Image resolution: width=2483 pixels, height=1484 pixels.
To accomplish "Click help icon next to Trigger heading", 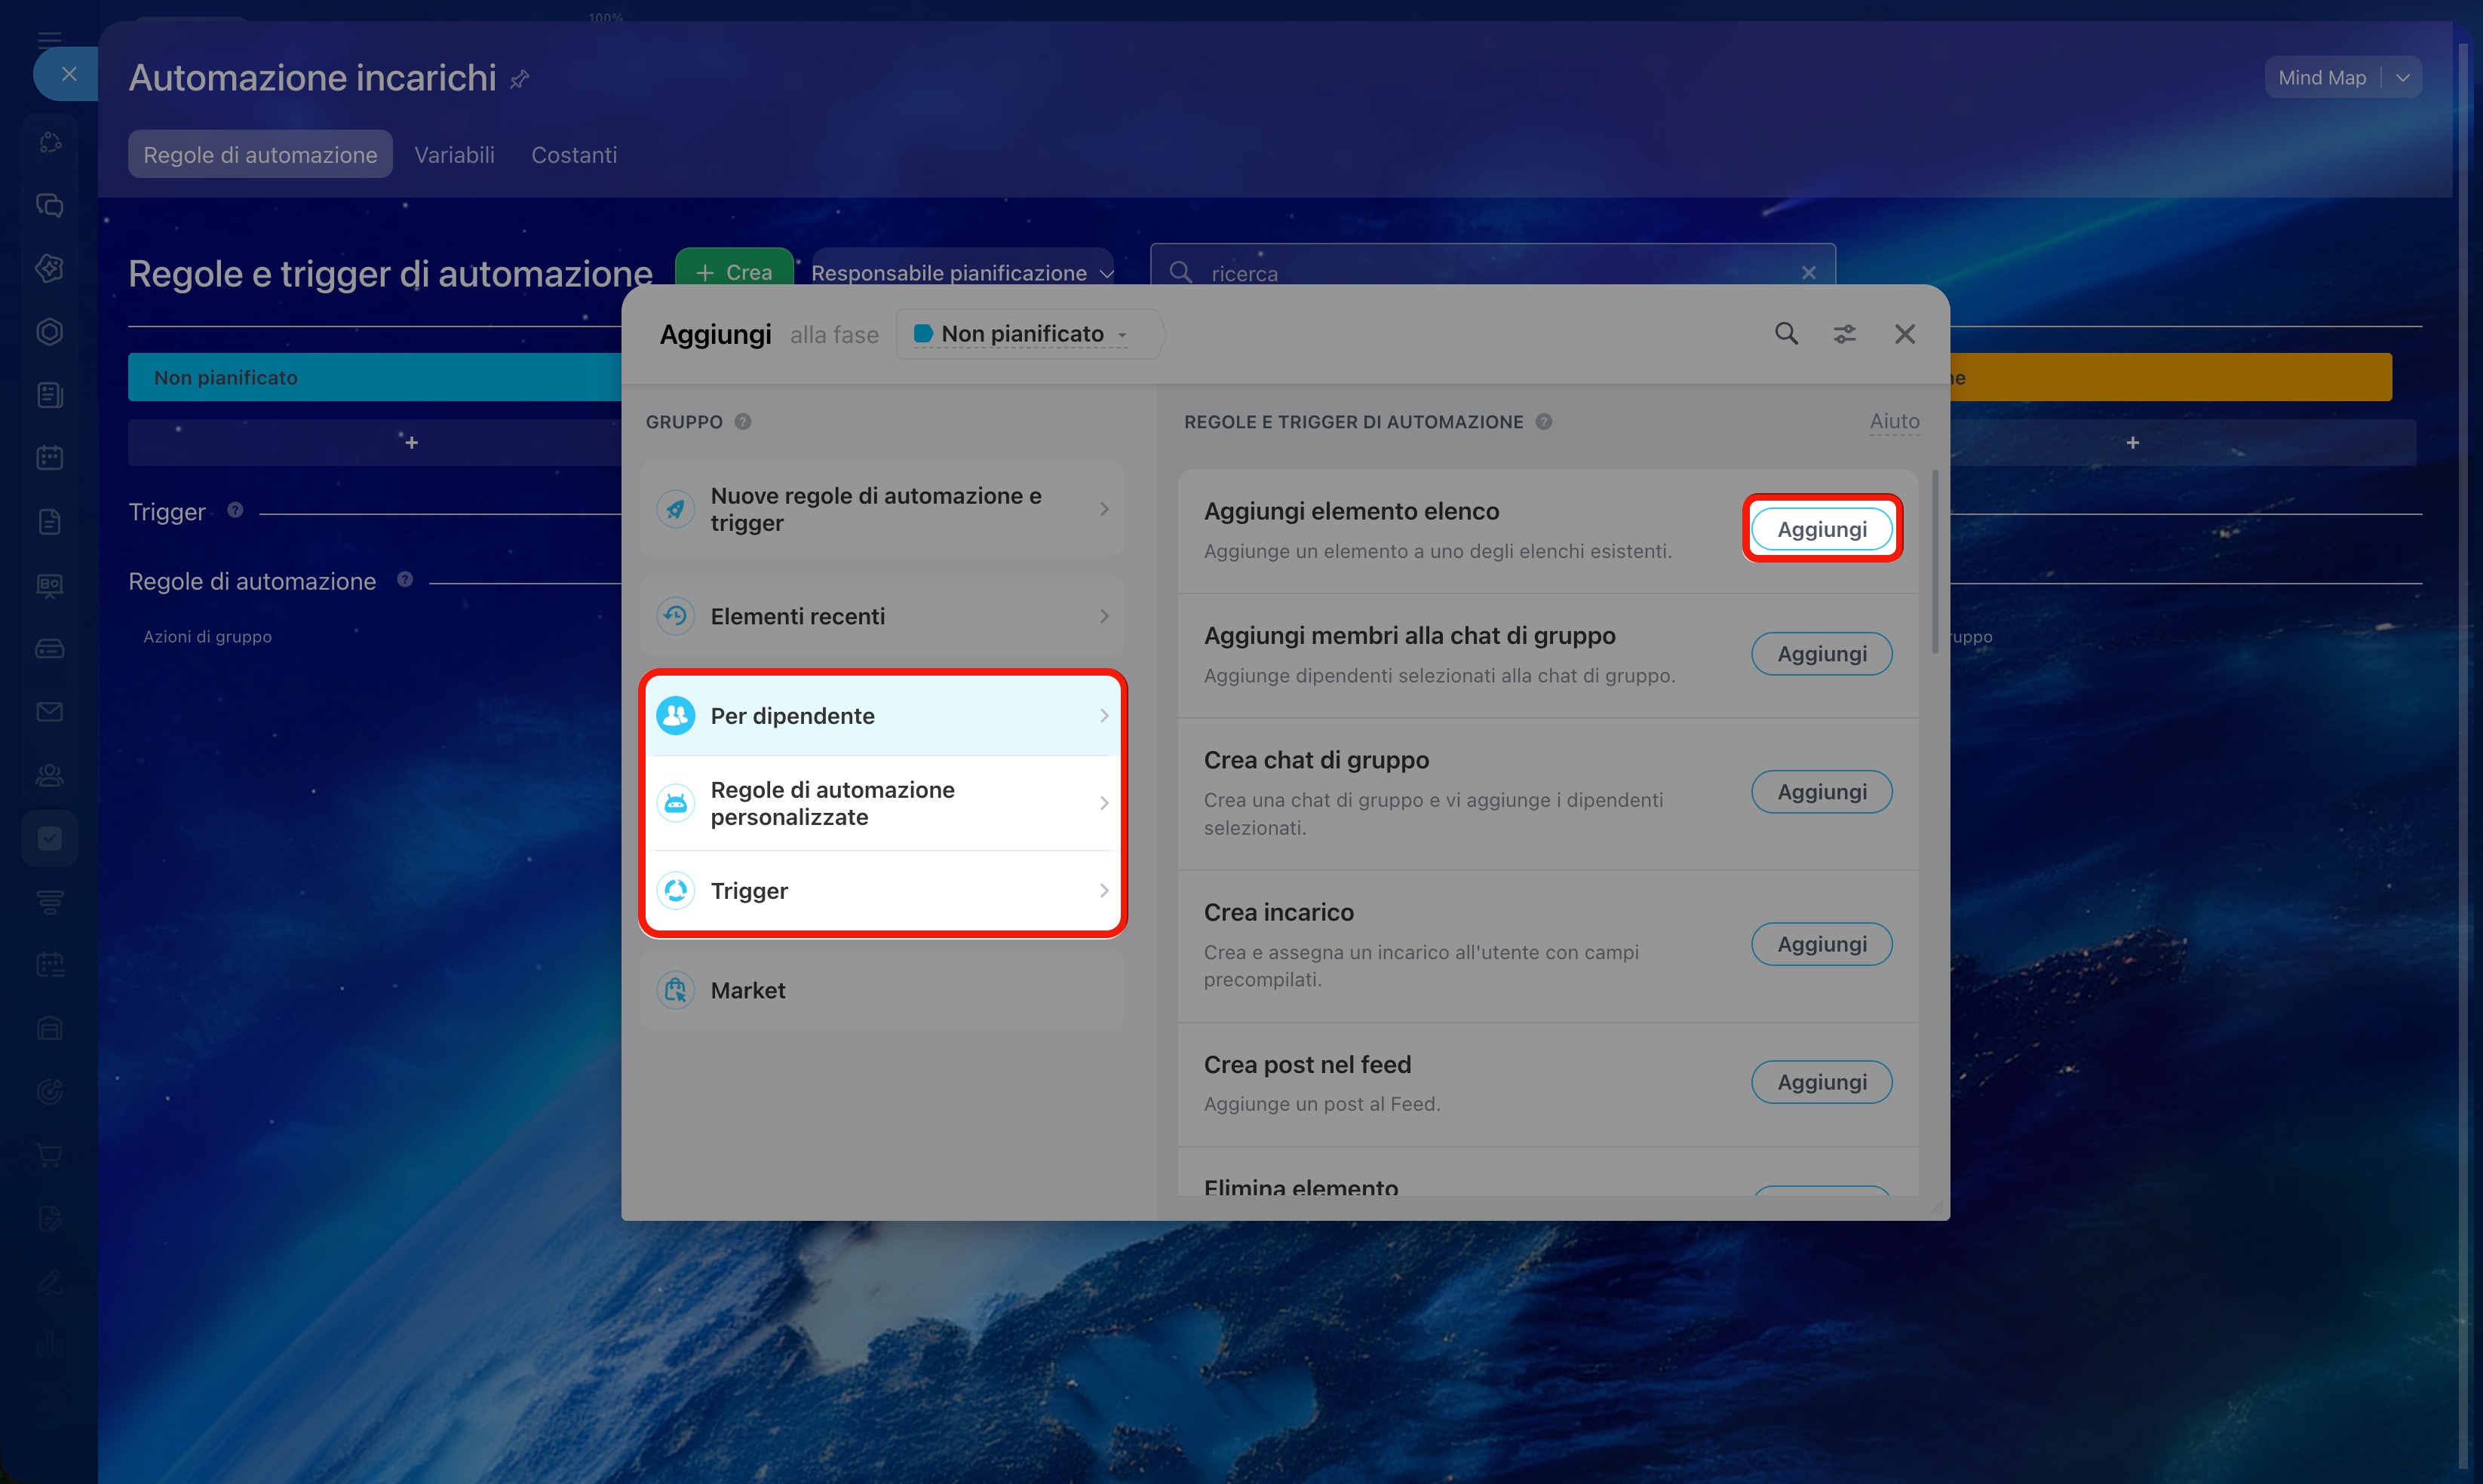I will pyautogui.click(x=235, y=510).
